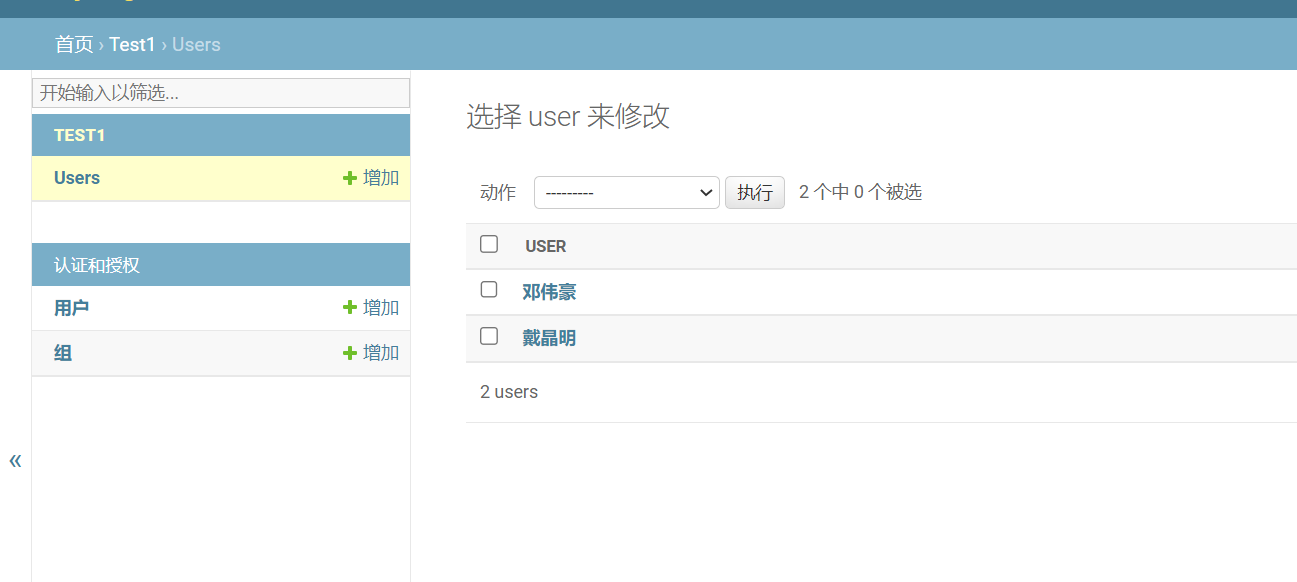1297x582 pixels.
Task: Click the green plus icon beside 用户
Action: click(349, 308)
